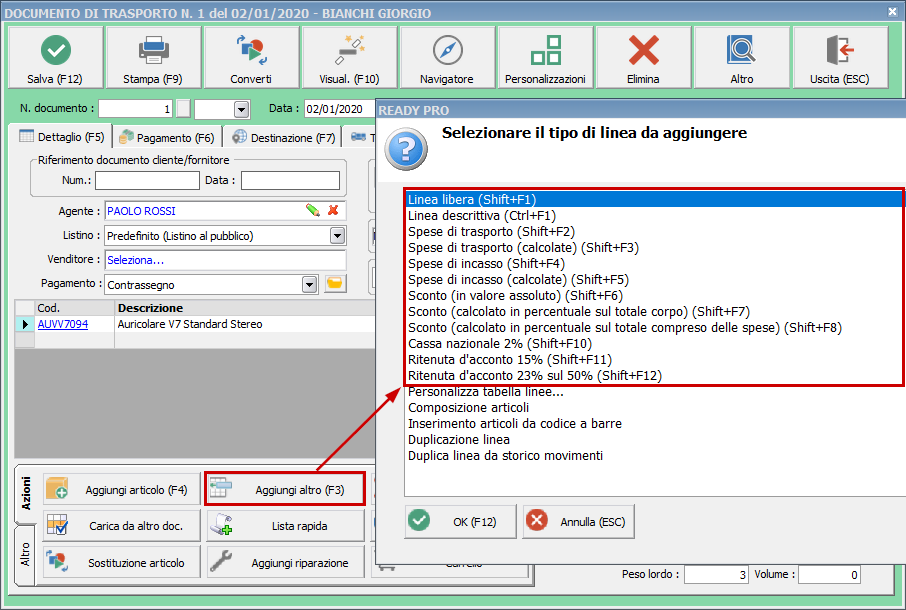Select Sconto in percentuale sul totale corpo
This screenshot has height=610, width=906.
tap(655, 312)
